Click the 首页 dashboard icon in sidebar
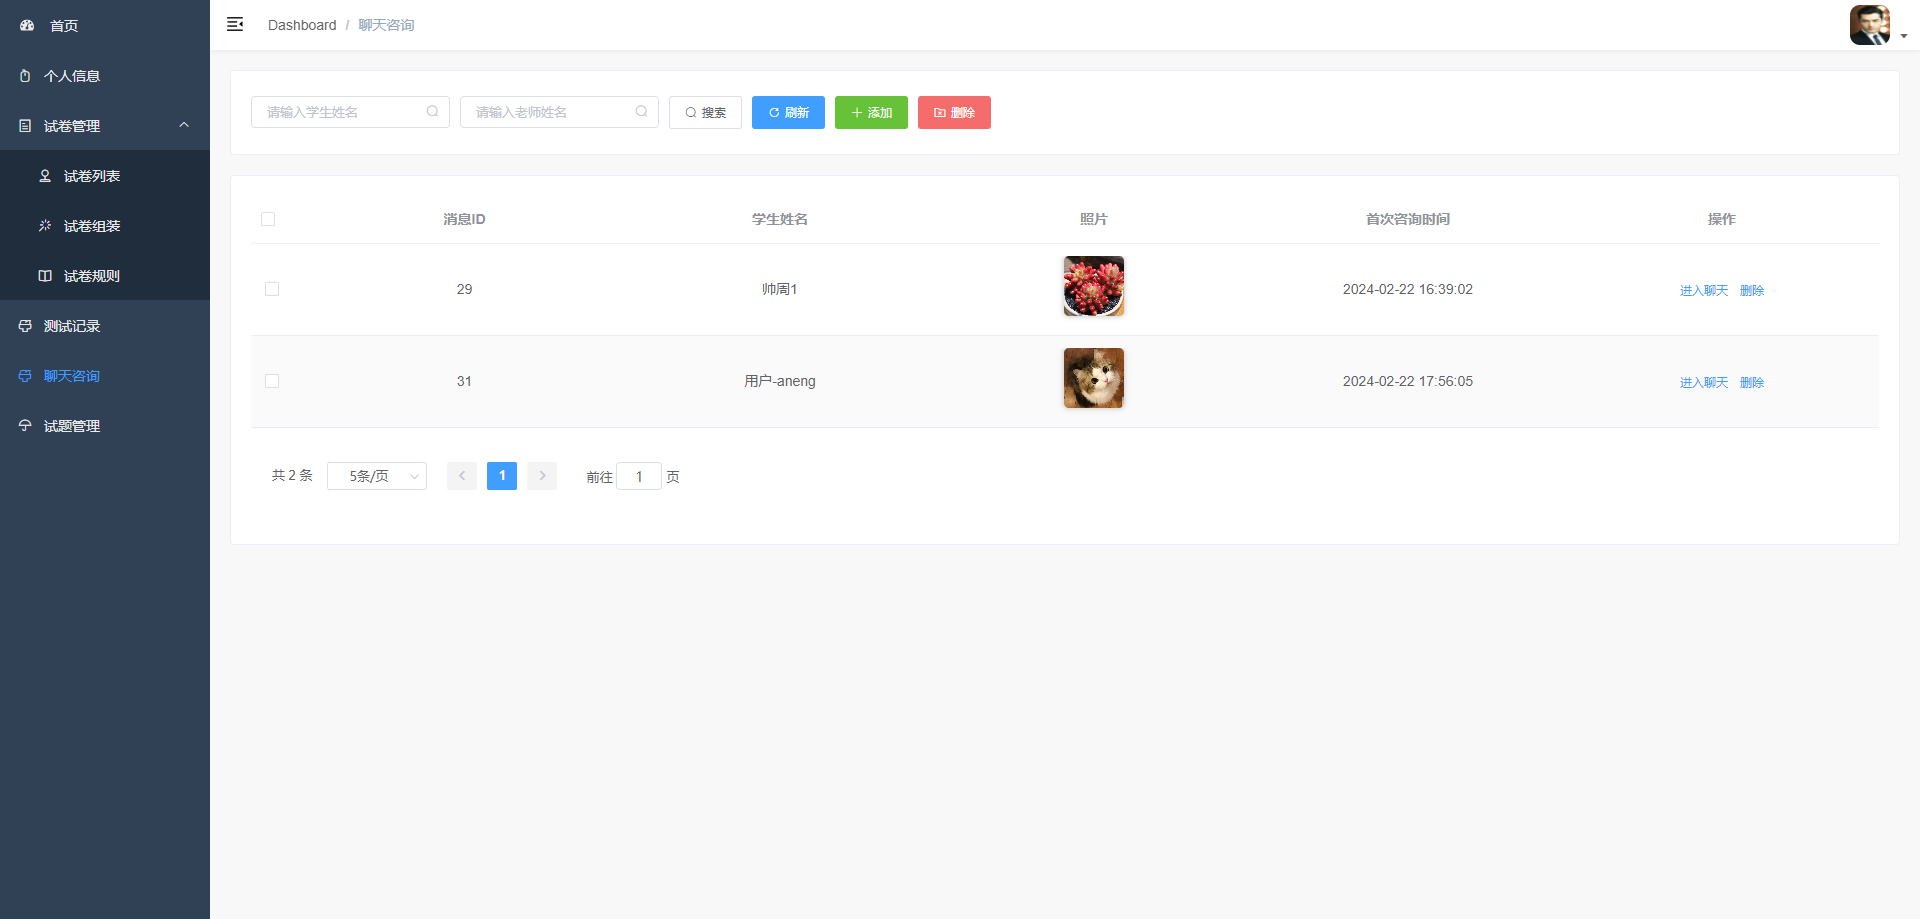 (27, 25)
